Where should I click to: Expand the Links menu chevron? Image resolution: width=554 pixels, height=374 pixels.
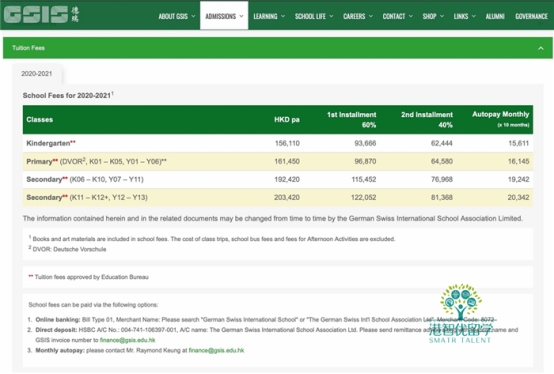[x=473, y=16]
